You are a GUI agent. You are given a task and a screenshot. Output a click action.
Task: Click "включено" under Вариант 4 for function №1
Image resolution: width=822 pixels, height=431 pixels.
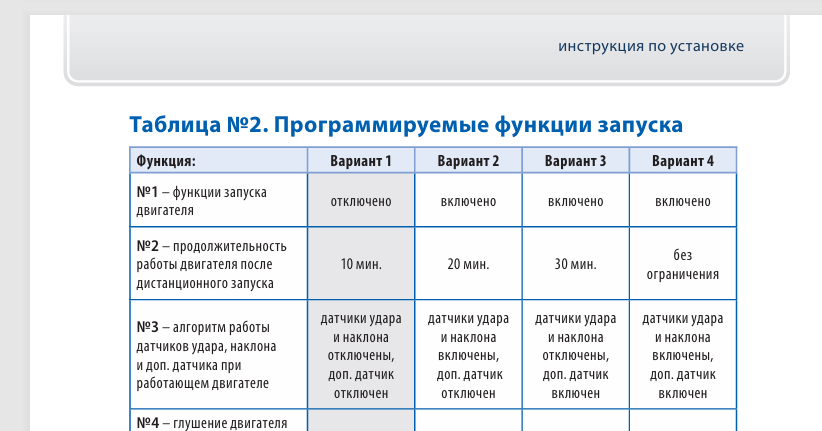(682, 201)
